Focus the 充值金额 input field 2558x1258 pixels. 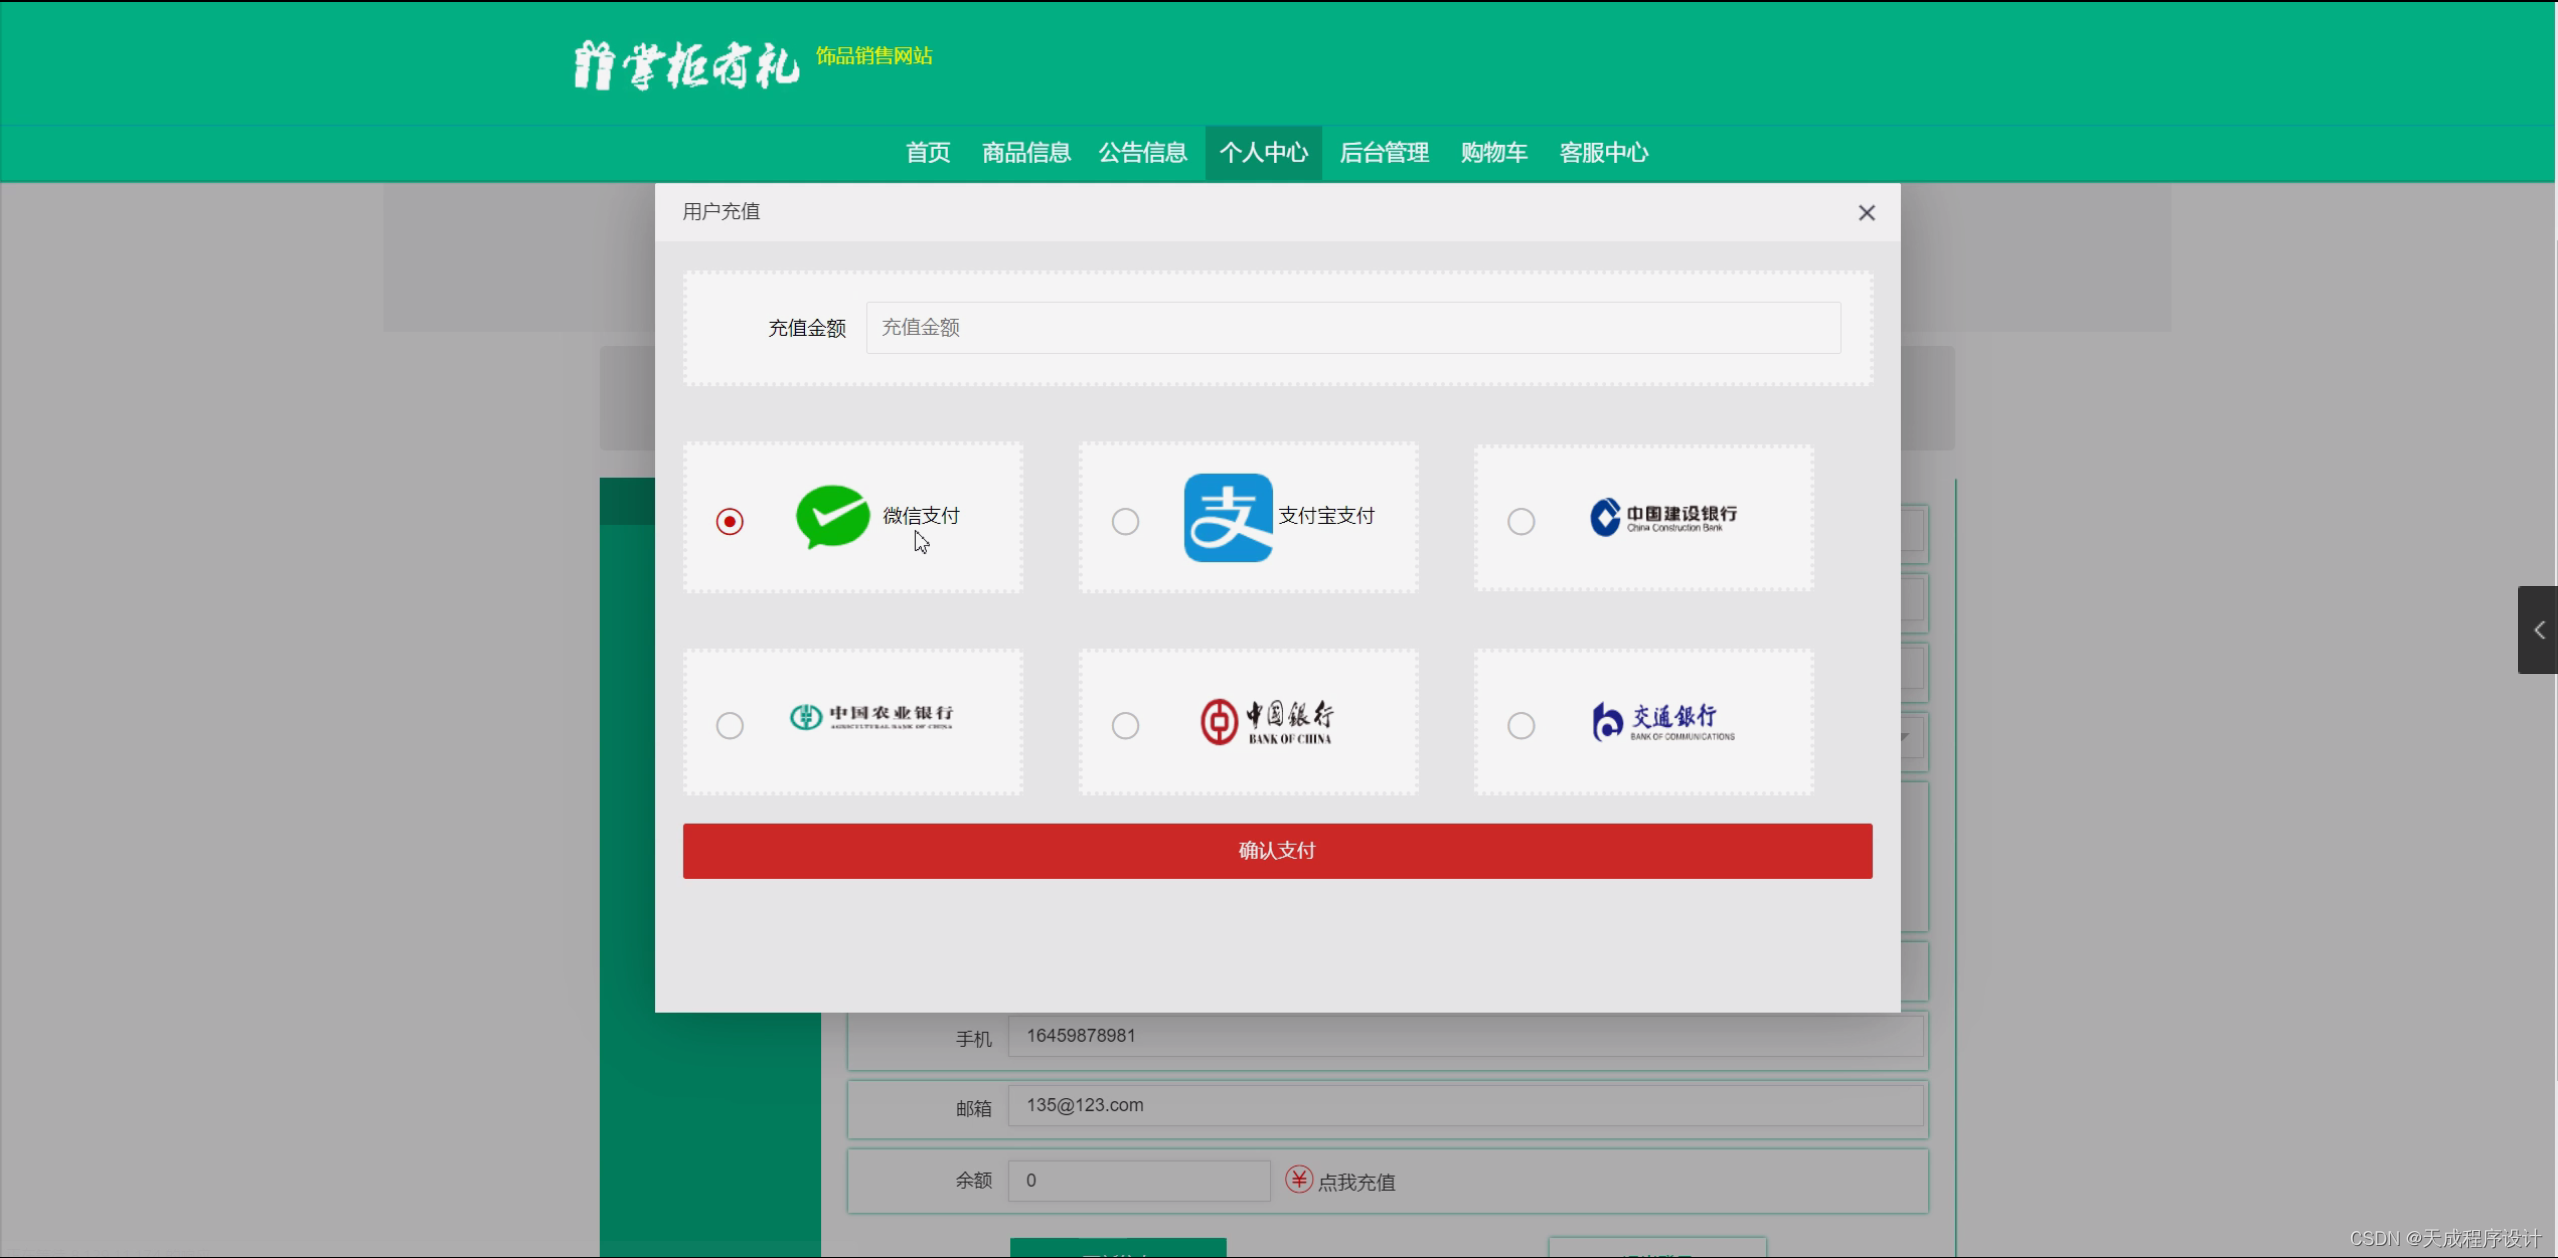click(1352, 328)
